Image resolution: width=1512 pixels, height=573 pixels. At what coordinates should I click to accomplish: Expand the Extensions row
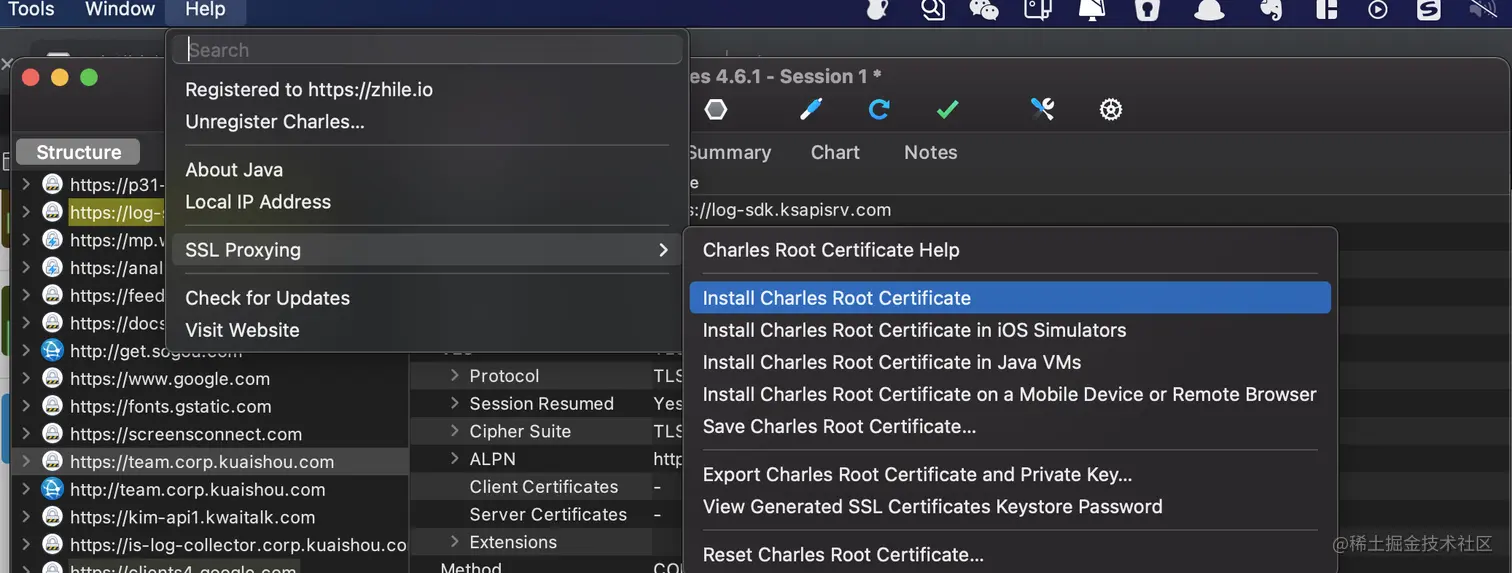click(x=455, y=542)
